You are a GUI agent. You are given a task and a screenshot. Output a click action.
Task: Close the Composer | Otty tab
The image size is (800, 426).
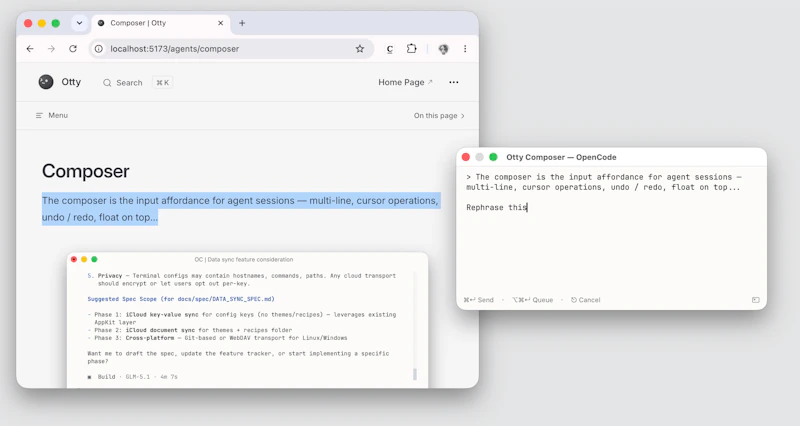coord(220,23)
